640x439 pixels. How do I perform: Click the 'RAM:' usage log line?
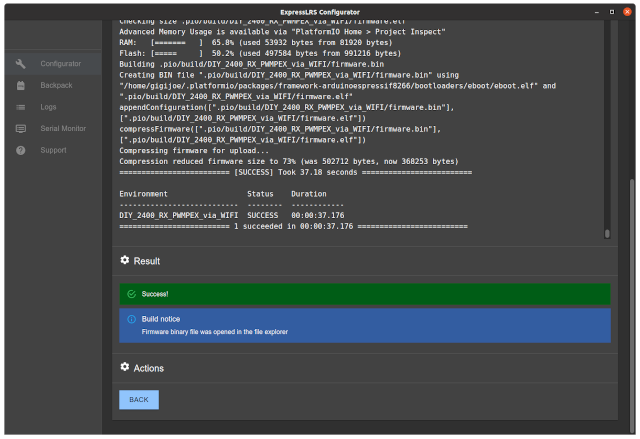(x=256, y=42)
